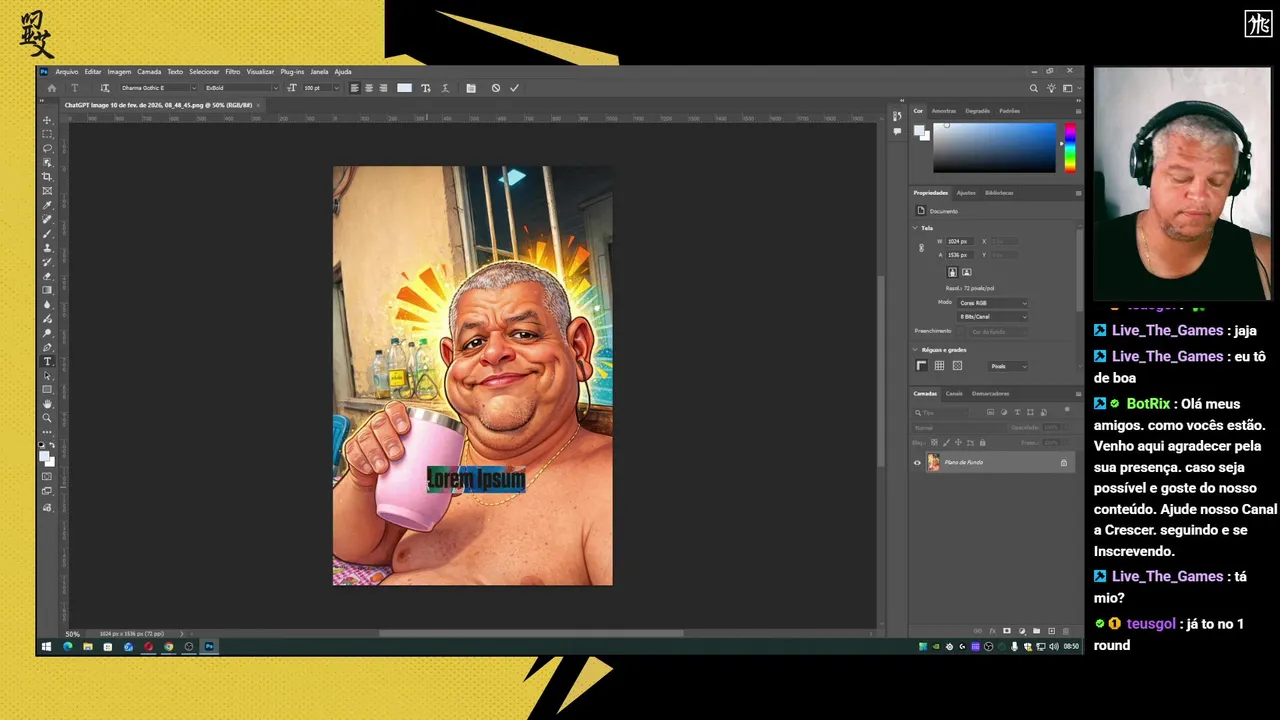Collapse the Réguas e grades section
1280x720 pixels.
tap(915, 350)
